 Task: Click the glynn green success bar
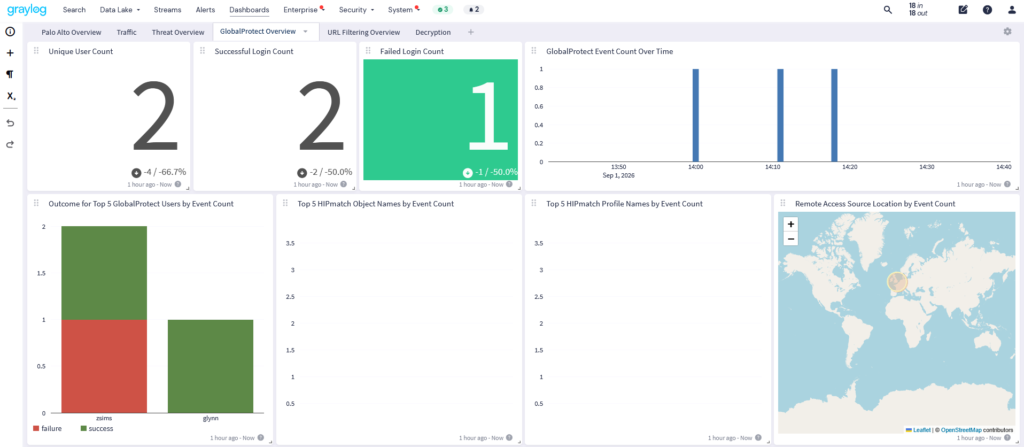(210, 366)
